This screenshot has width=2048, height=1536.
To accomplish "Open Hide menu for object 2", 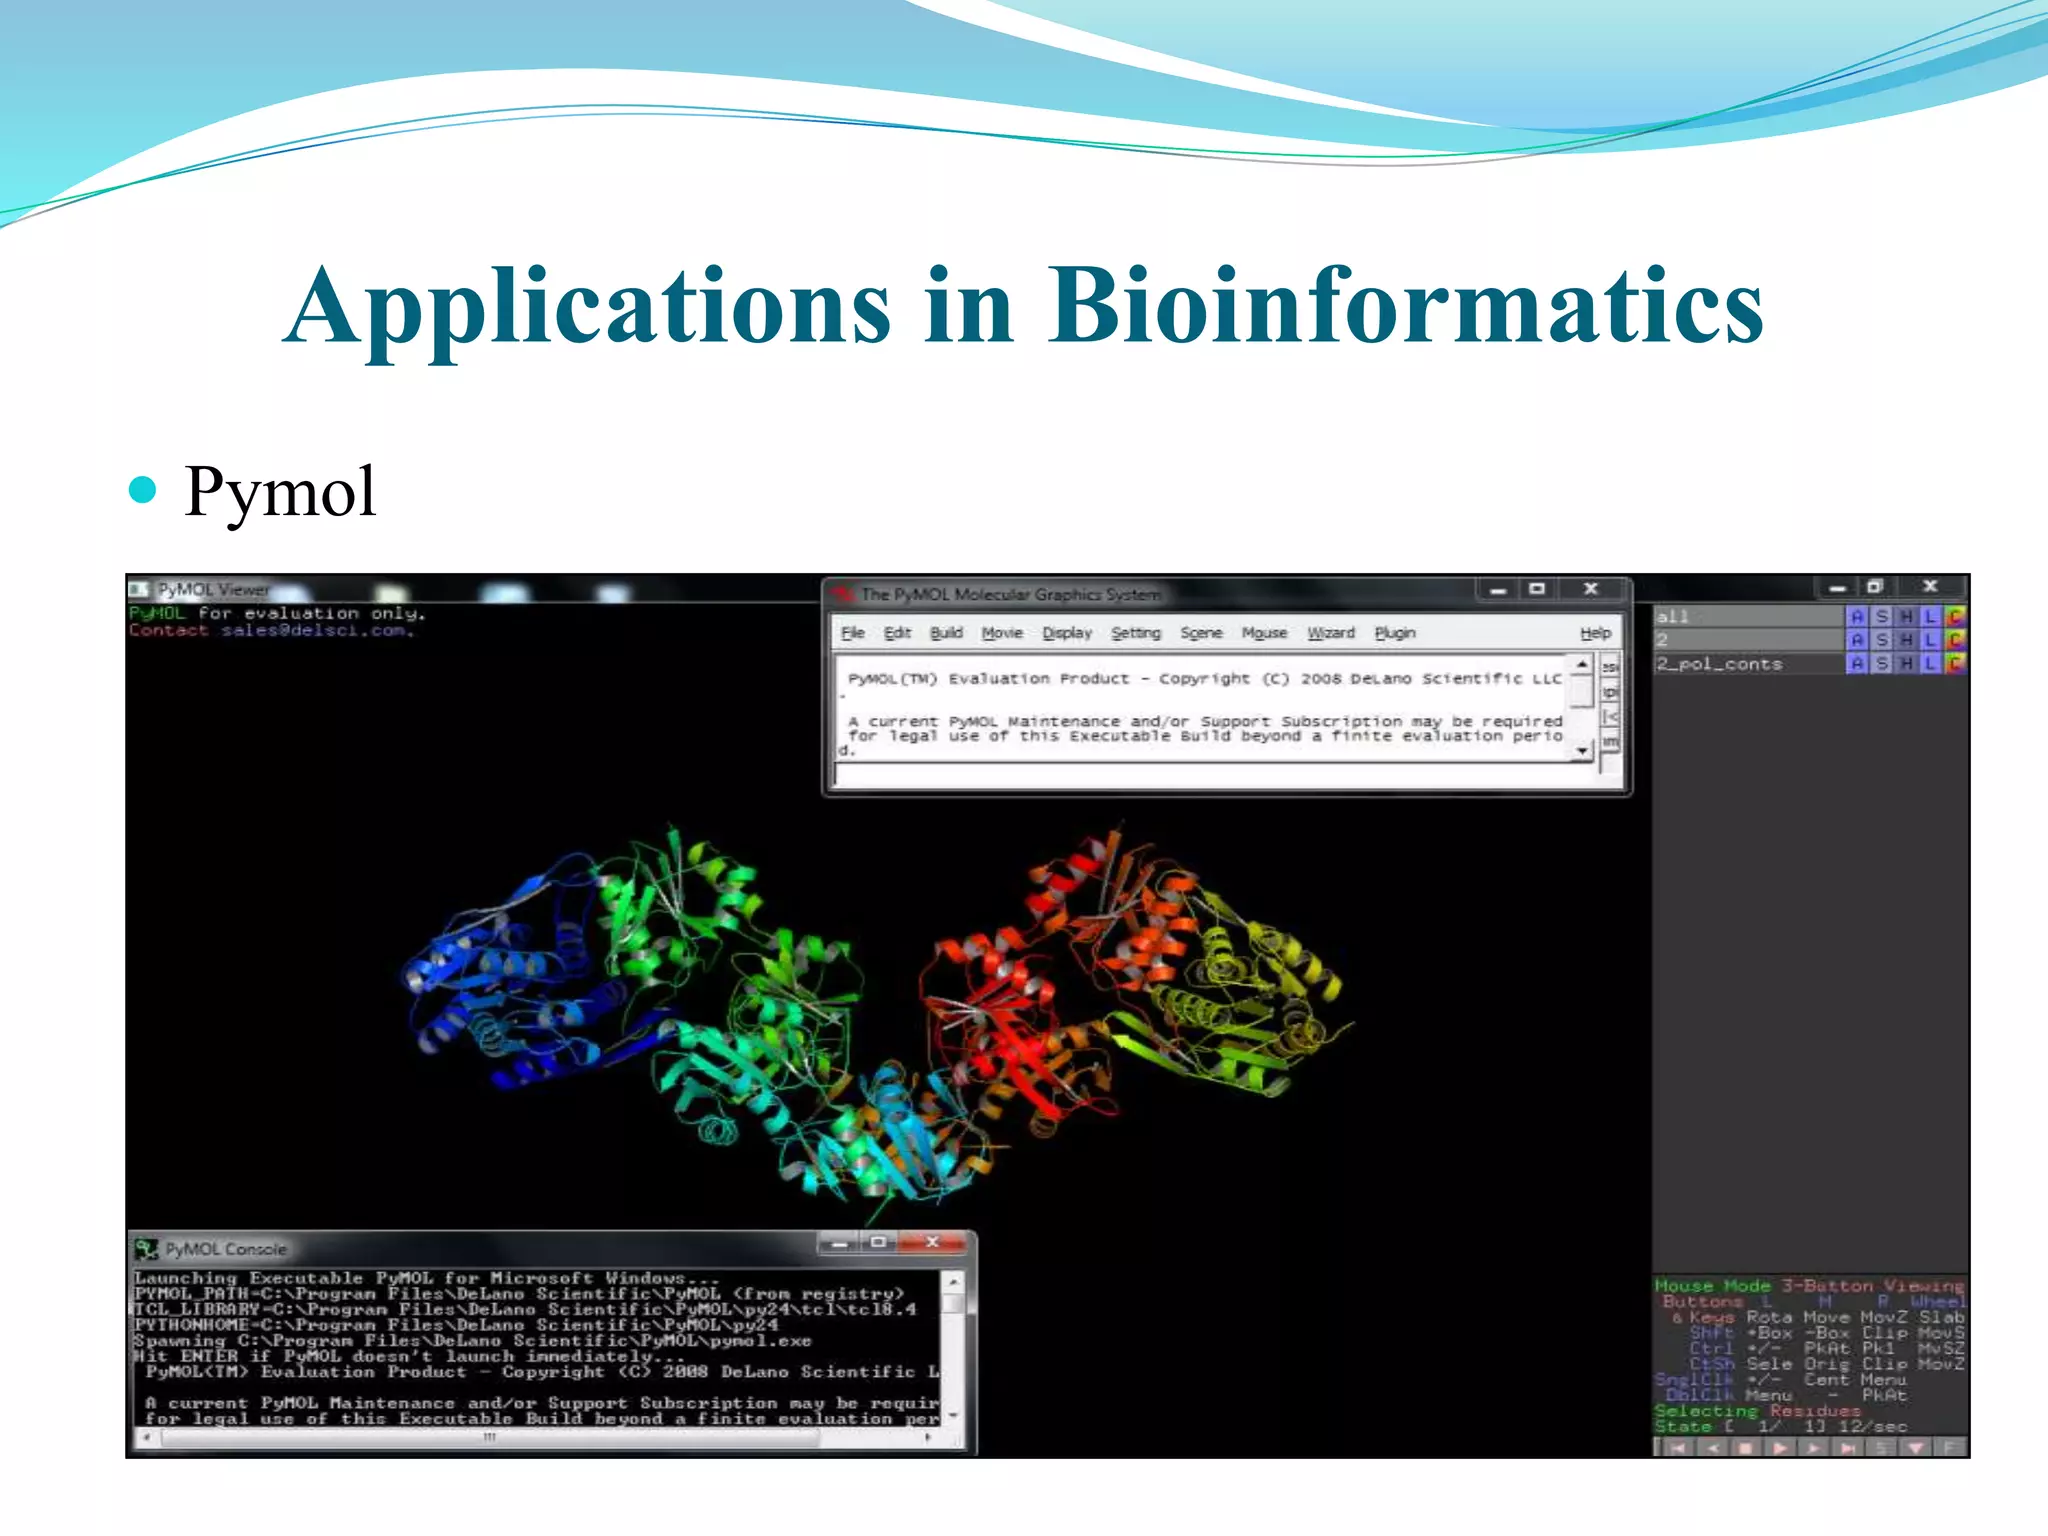I will pos(1906,640).
